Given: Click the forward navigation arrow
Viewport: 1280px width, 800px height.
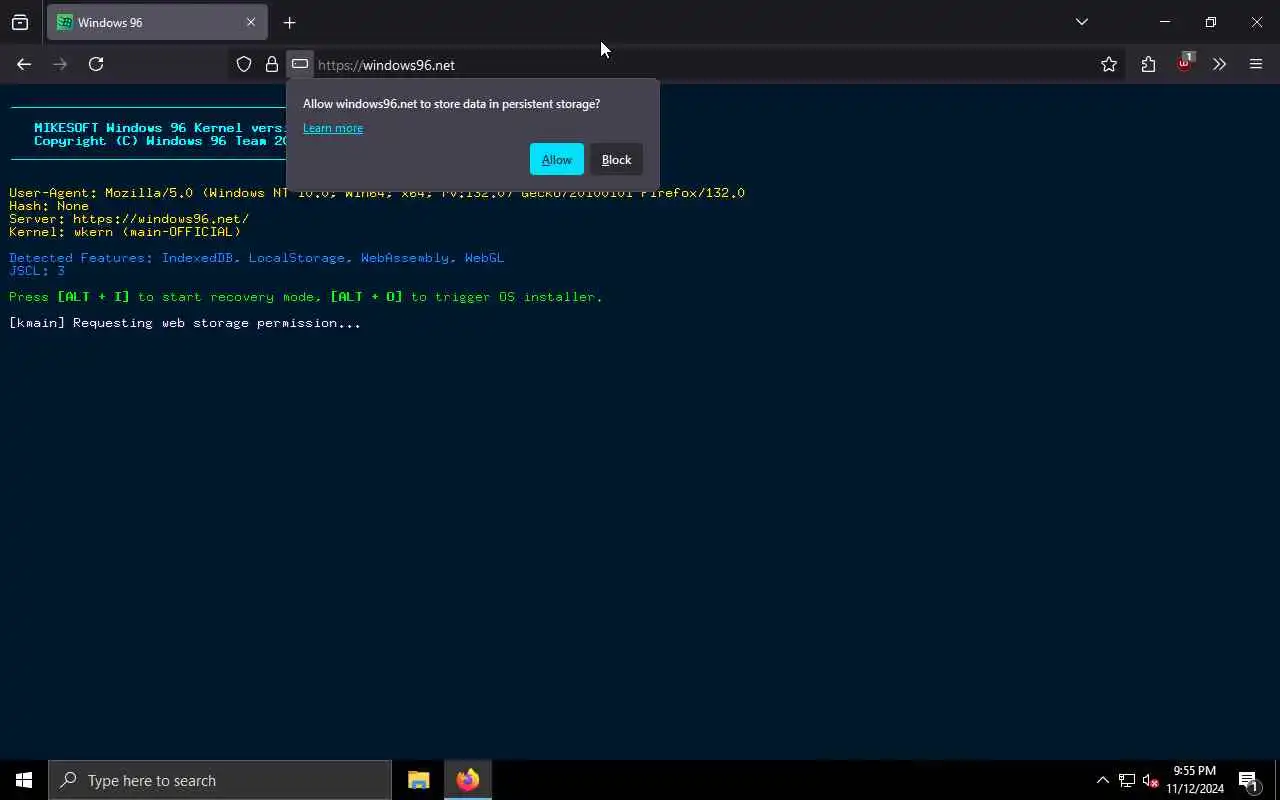Looking at the screenshot, I should [x=60, y=64].
